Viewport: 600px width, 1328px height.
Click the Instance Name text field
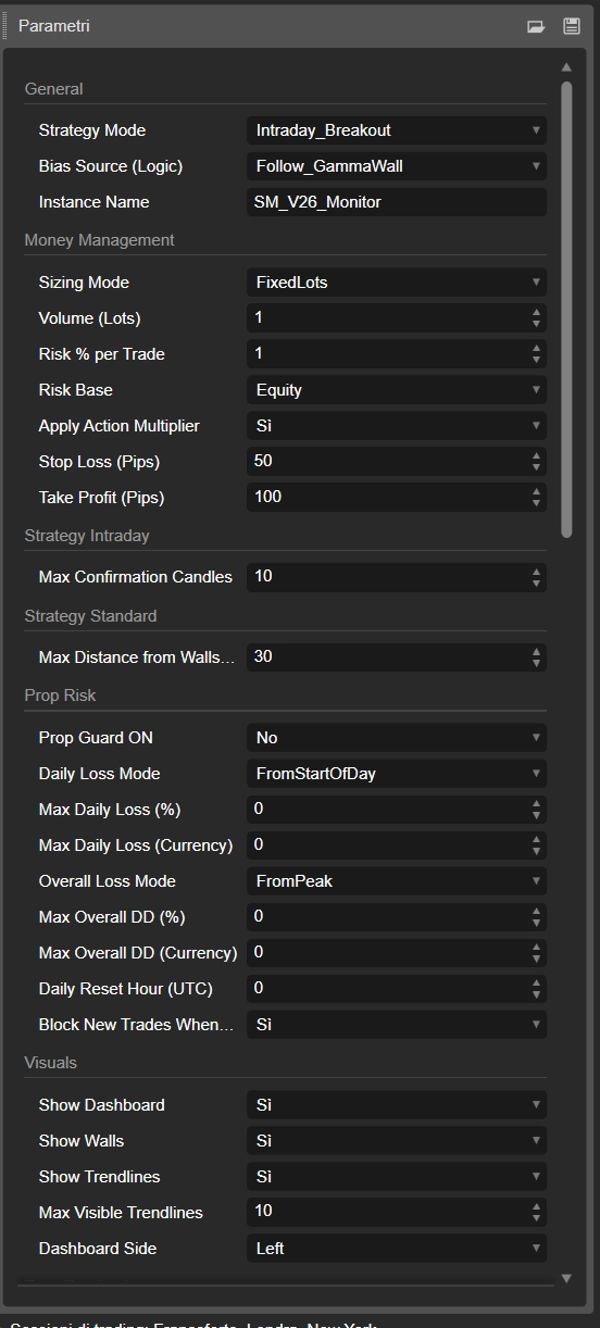click(396, 203)
